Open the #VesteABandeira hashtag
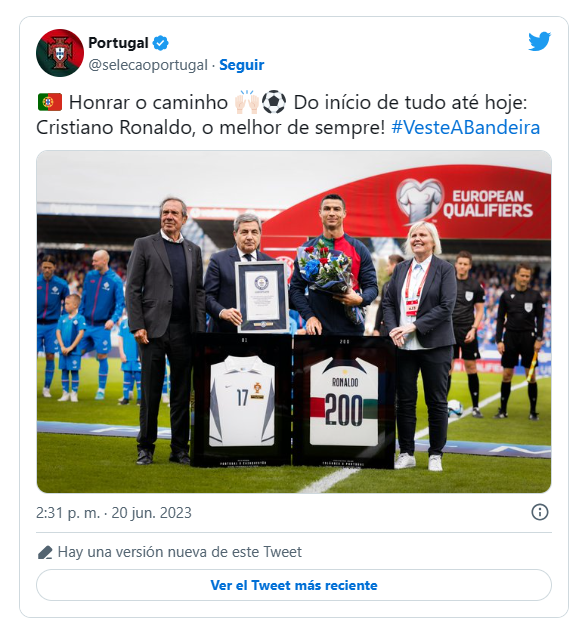 (466, 128)
